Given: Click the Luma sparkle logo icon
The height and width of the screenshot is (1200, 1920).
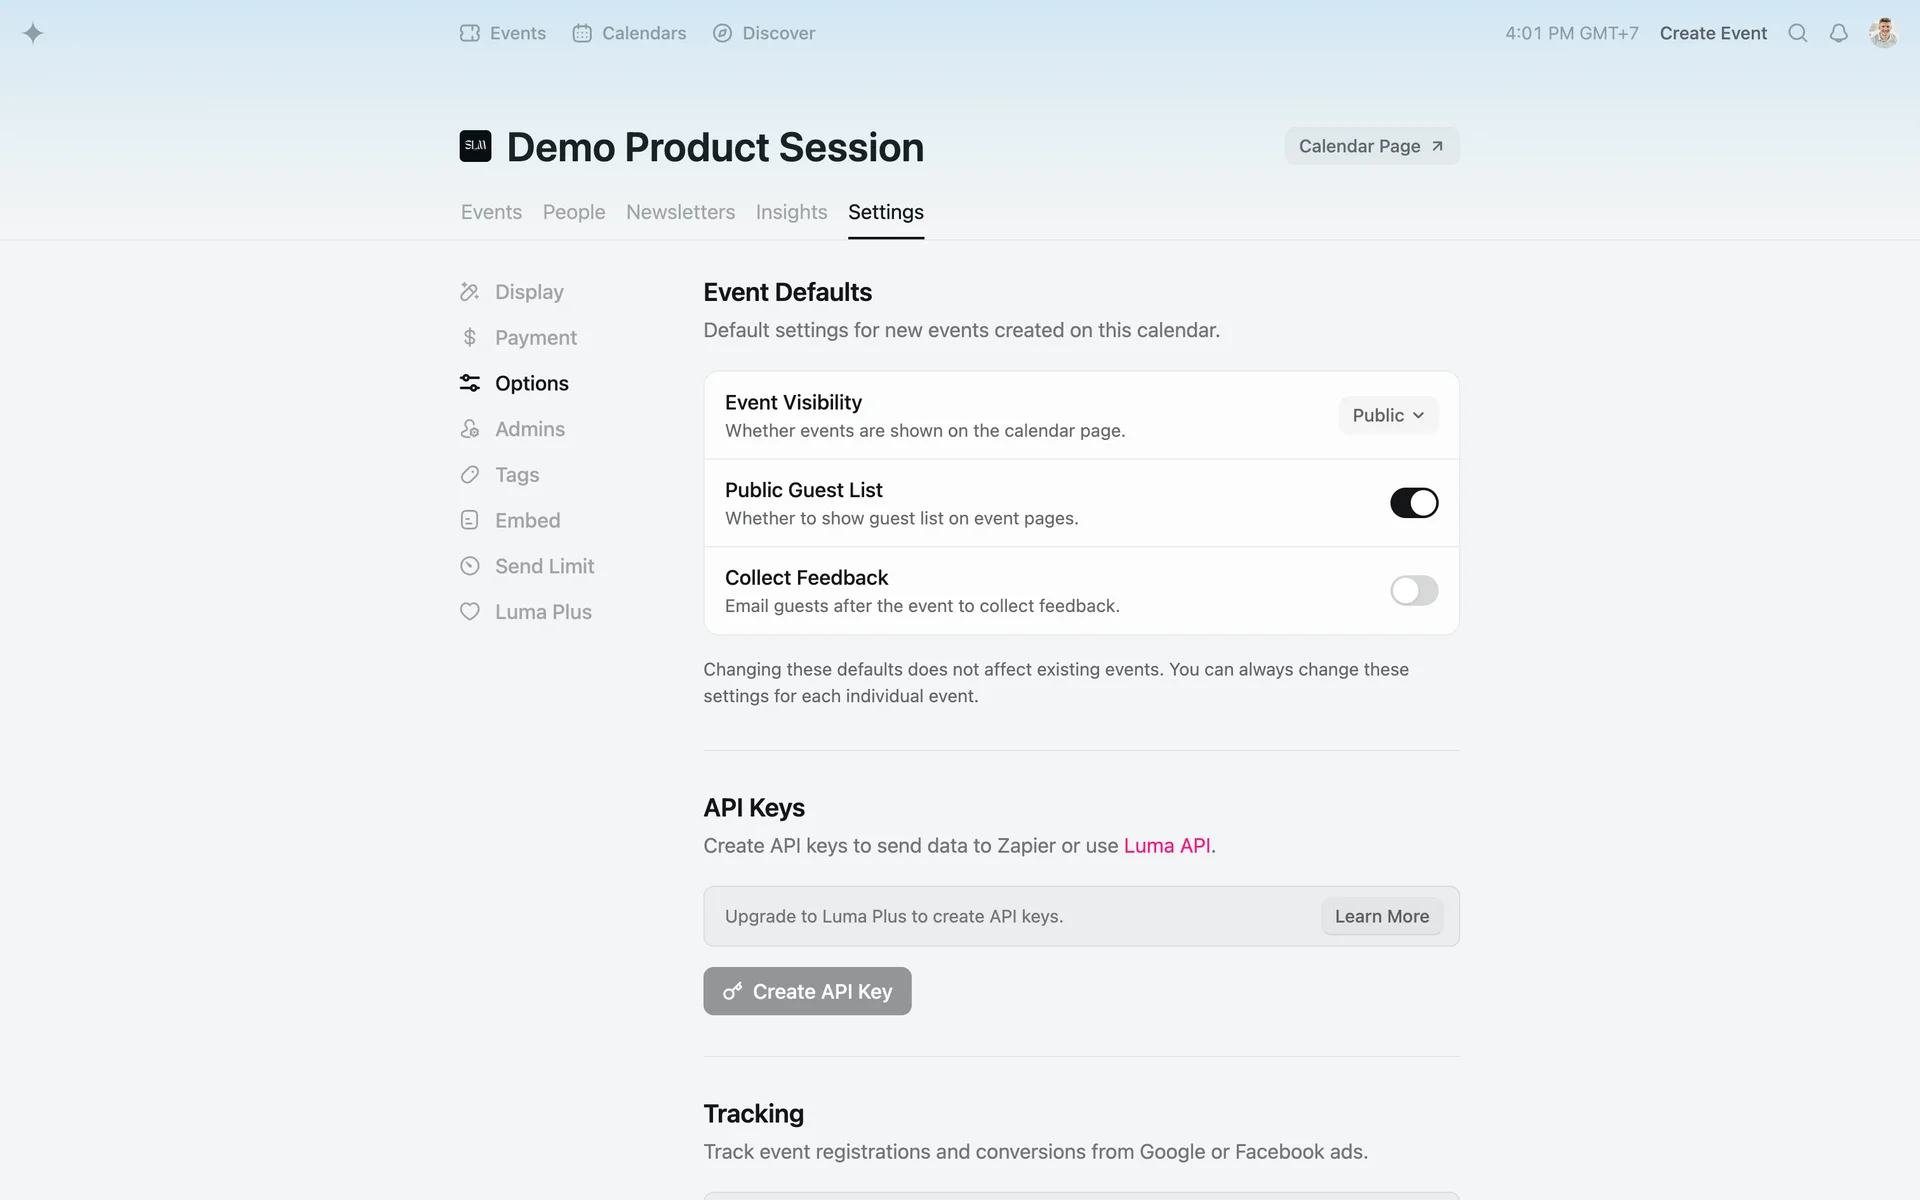Looking at the screenshot, I should [33, 33].
